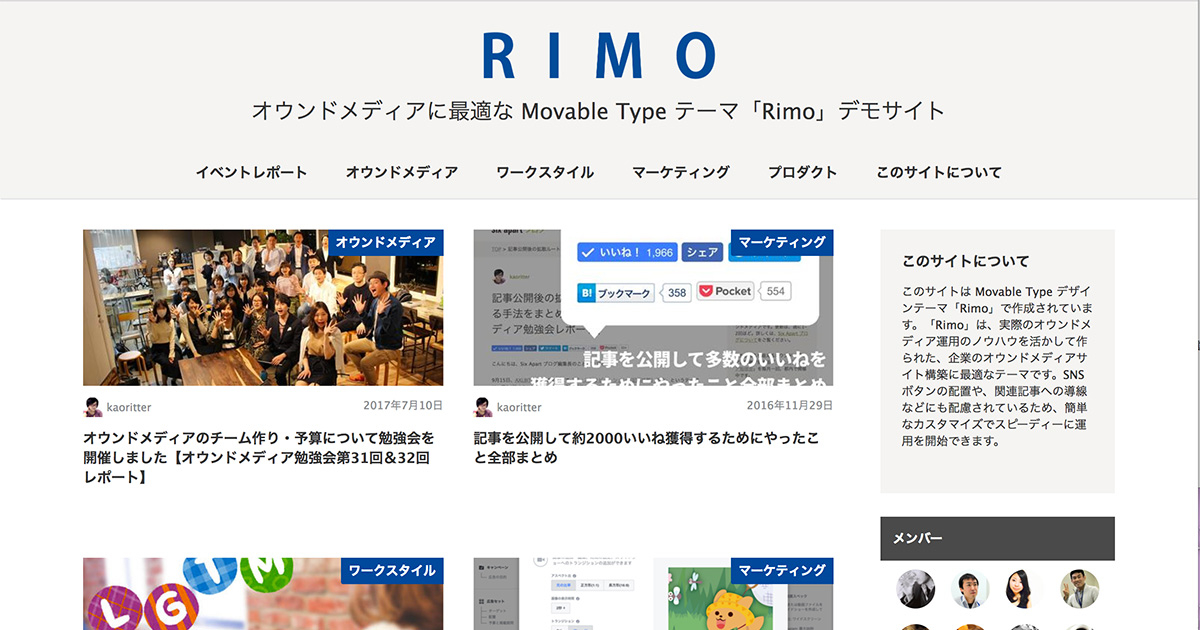Image resolution: width=1200 pixels, height=630 pixels.
Task: Click the fourth member avatar in a suit
Action: [1080, 590]
